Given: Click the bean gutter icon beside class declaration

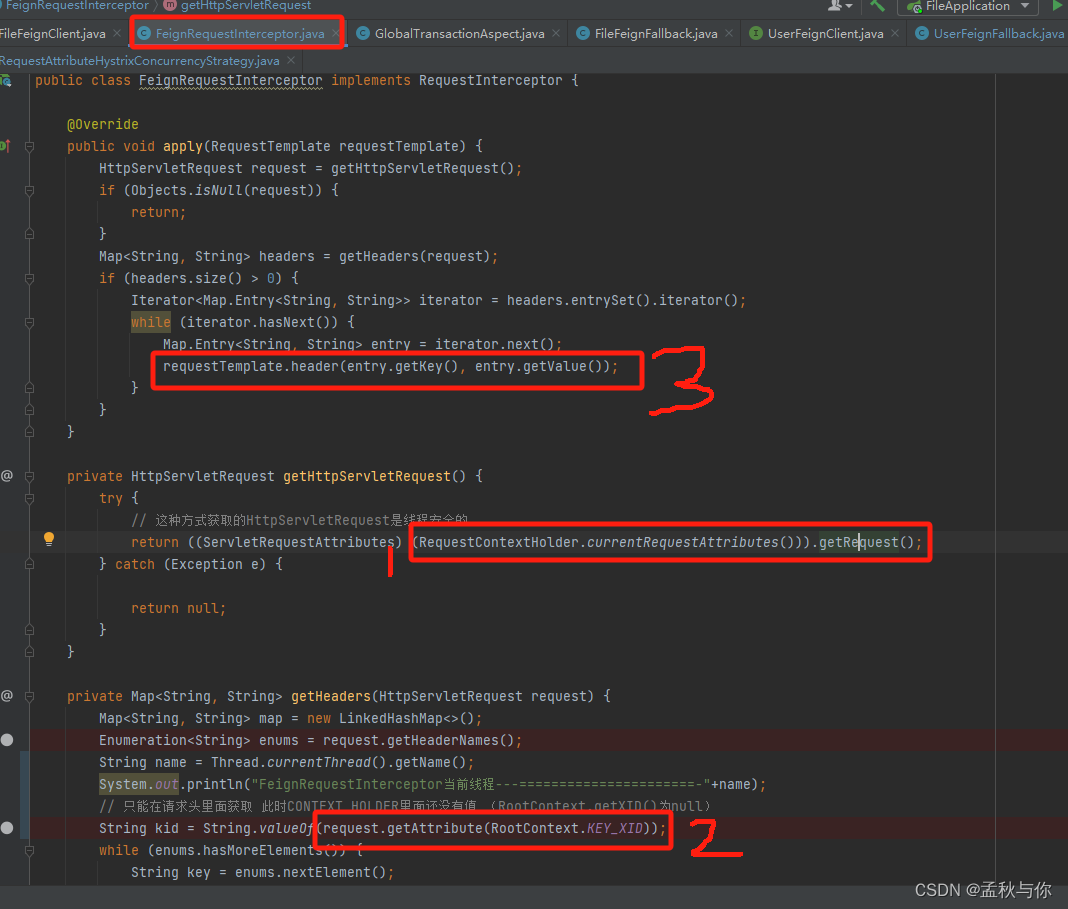Looking at the screenshot, I should [6, 81].
